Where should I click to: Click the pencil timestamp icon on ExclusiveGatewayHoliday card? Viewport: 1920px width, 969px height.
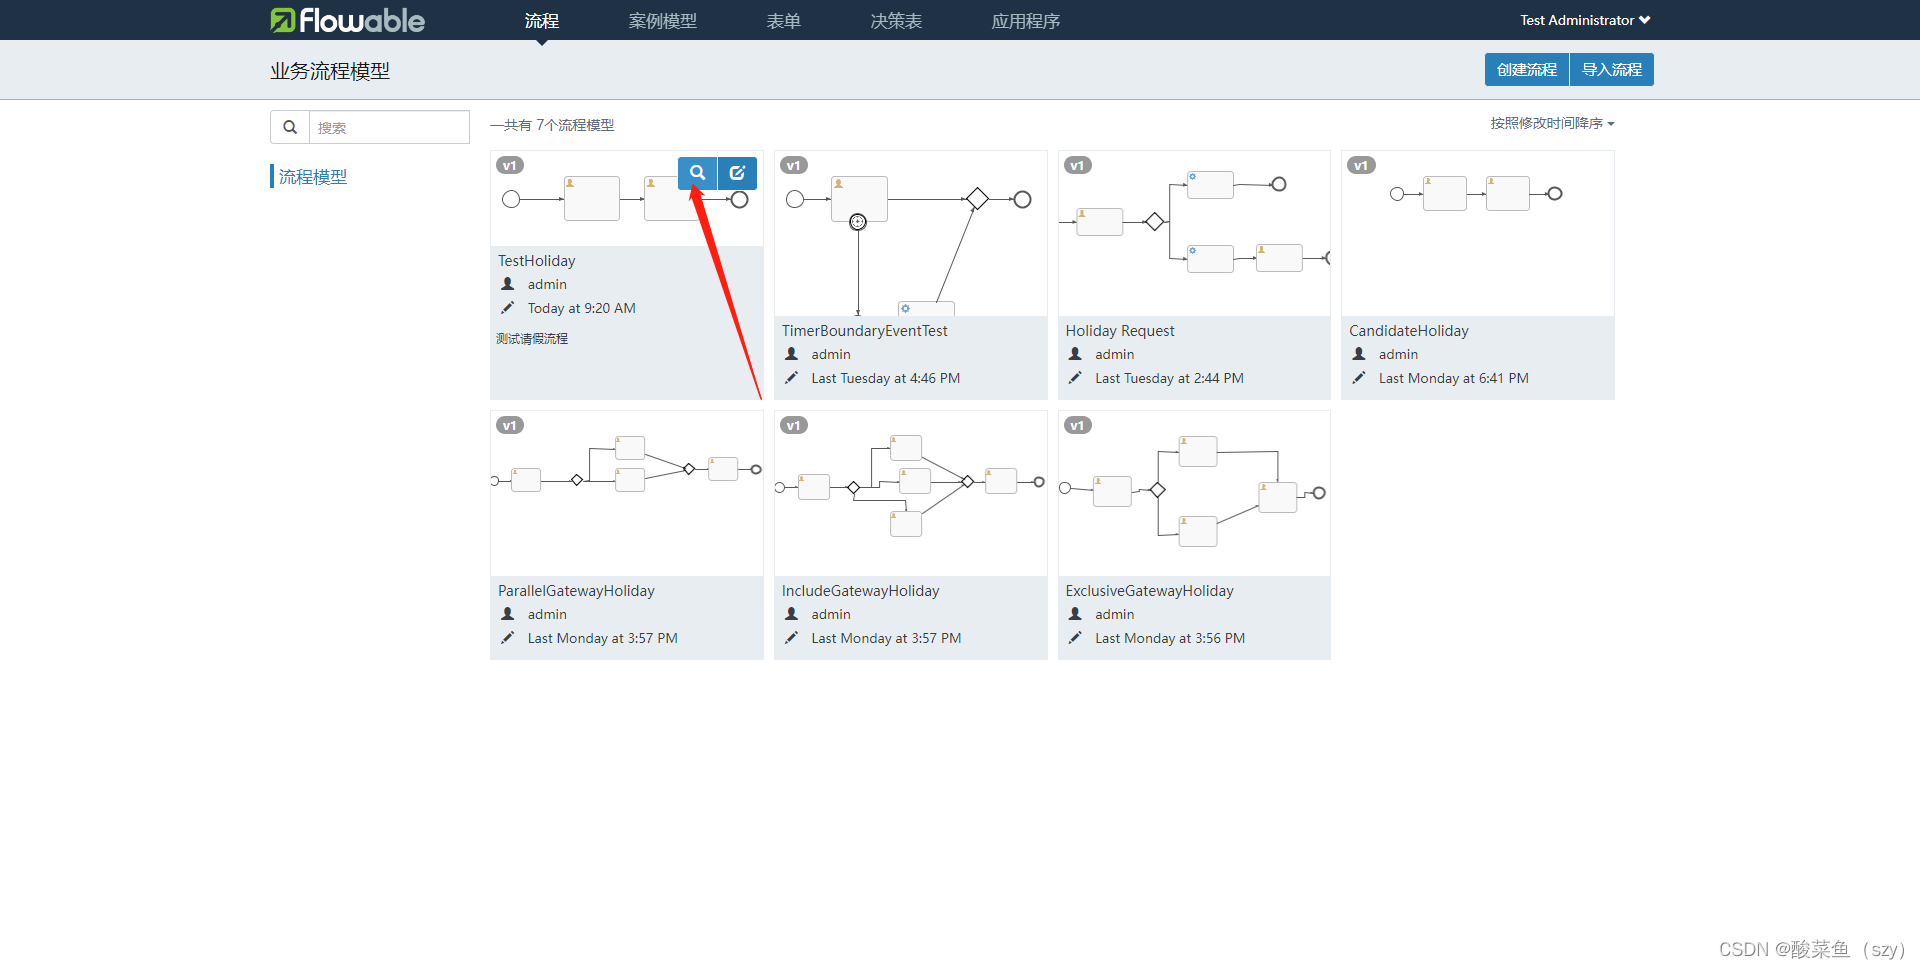click(1075, 638)
